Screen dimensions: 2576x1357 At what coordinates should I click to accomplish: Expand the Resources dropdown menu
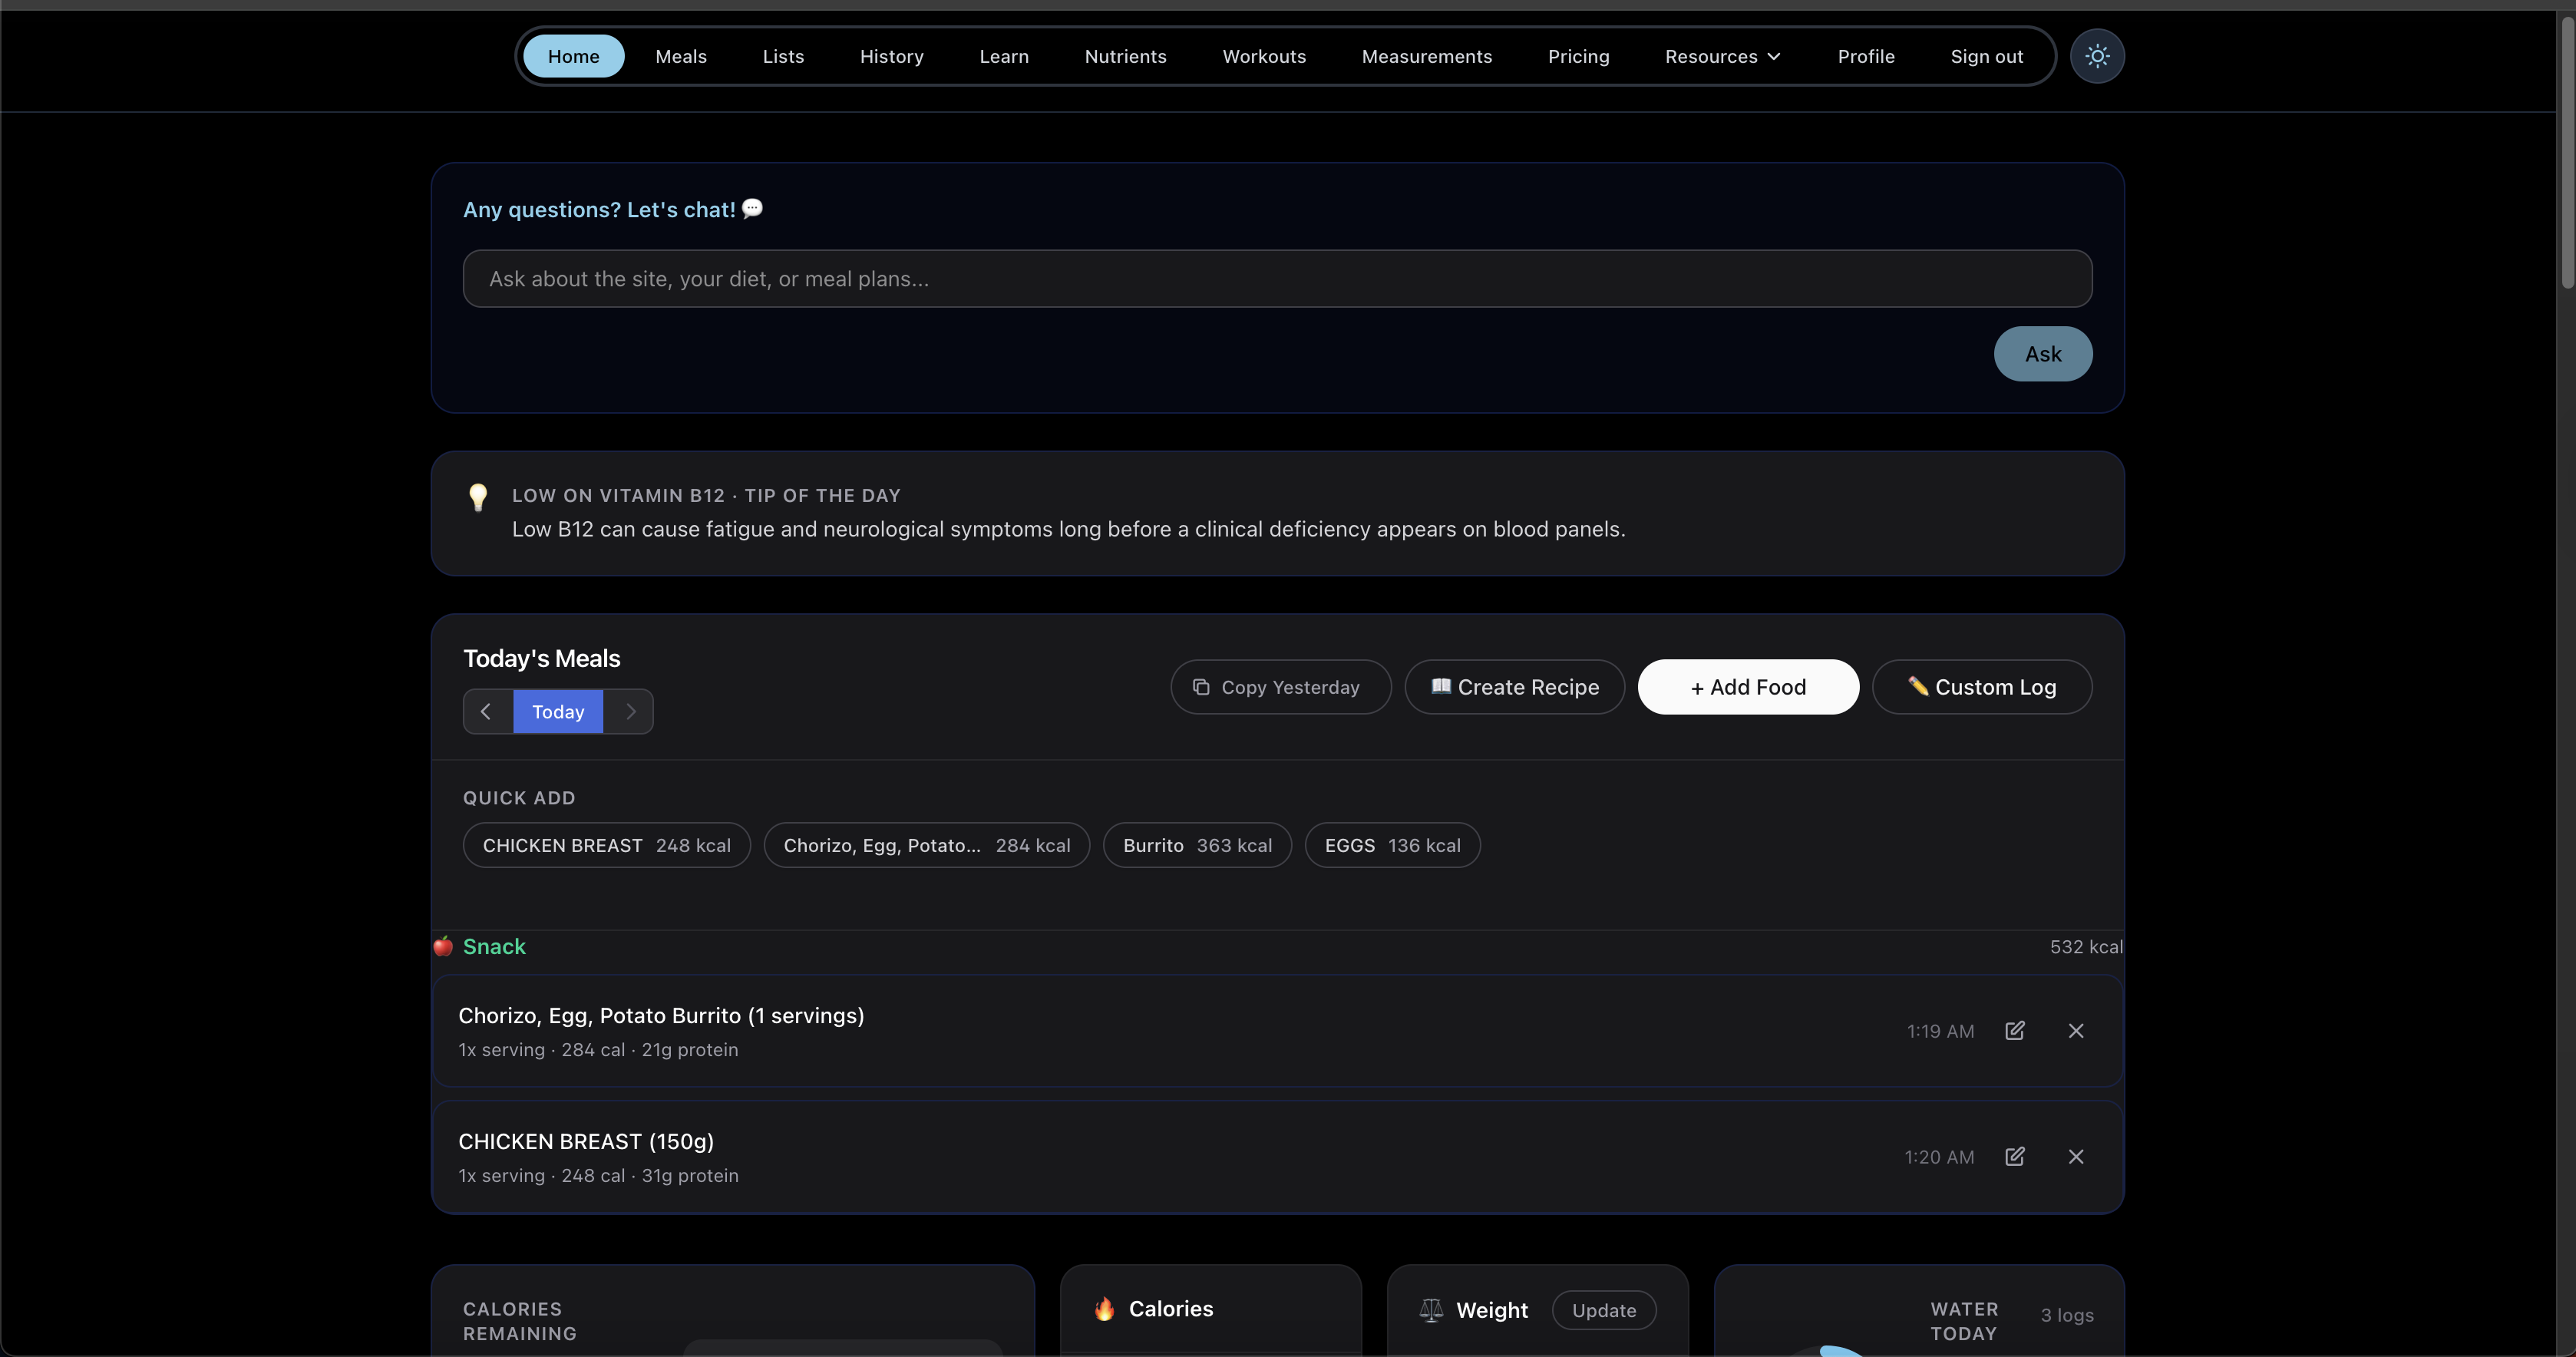pos(1722,56)
